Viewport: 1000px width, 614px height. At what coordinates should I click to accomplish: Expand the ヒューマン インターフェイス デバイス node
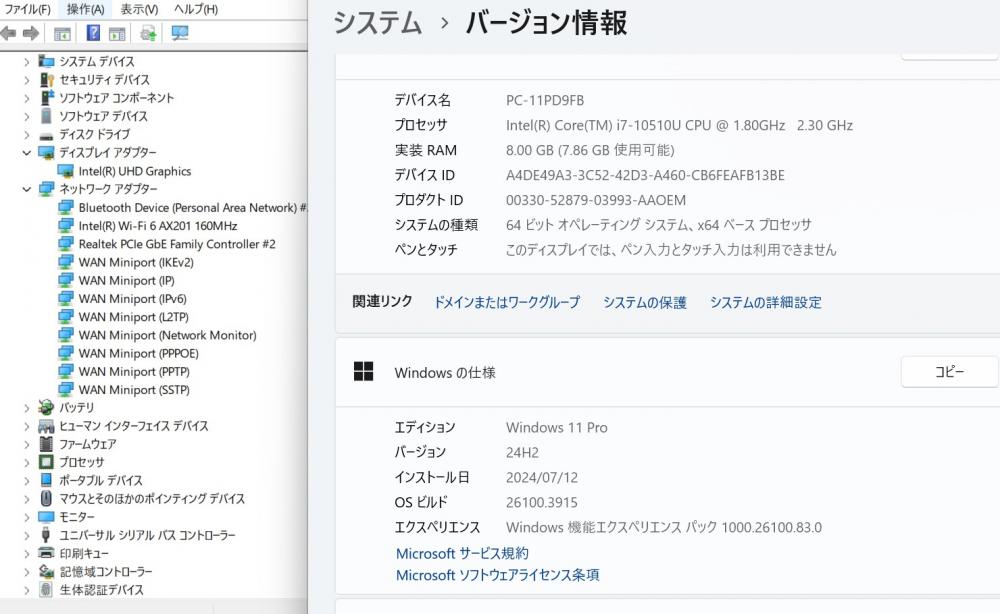26,426
